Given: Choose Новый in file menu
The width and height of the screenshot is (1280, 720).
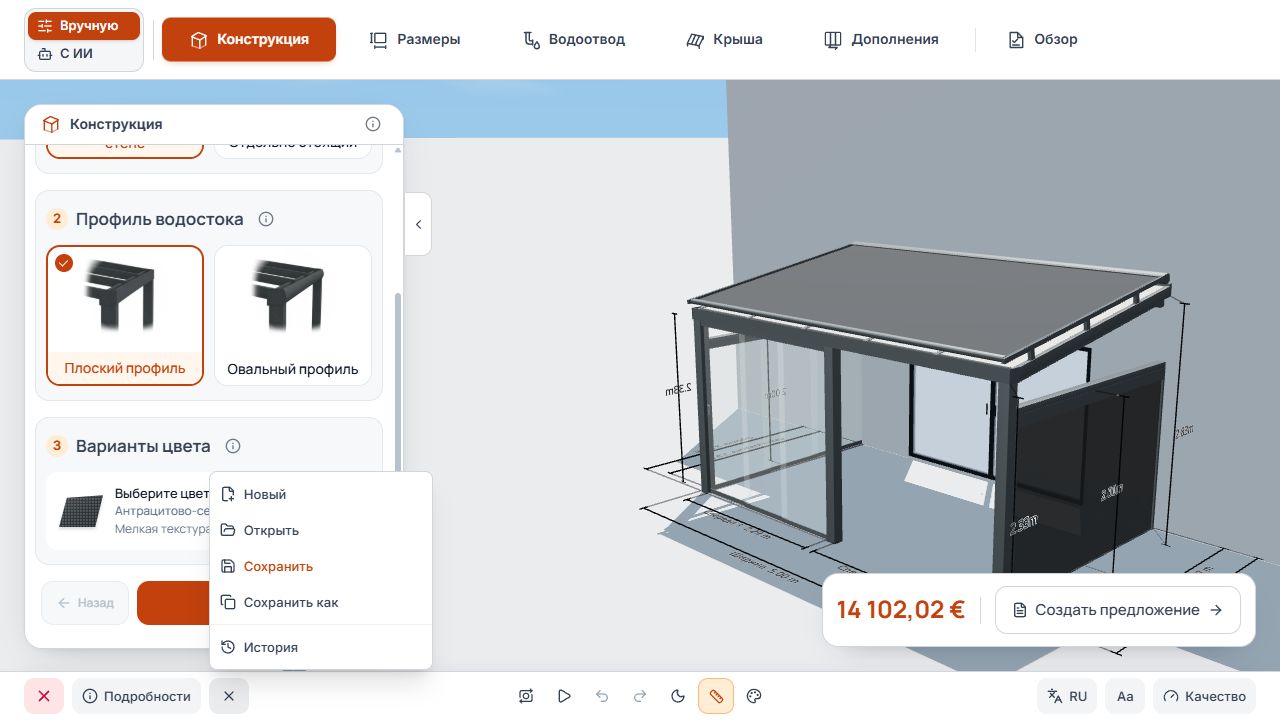Looking at the screenshot, I should (321, 494).
